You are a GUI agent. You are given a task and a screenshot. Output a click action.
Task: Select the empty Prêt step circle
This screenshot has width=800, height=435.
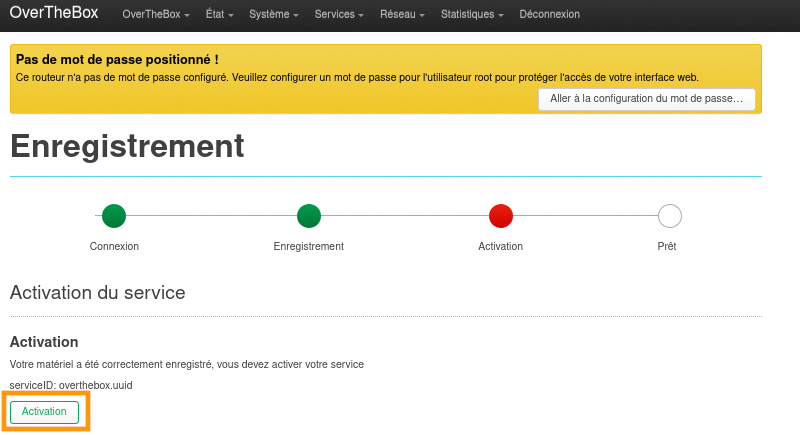669,215
